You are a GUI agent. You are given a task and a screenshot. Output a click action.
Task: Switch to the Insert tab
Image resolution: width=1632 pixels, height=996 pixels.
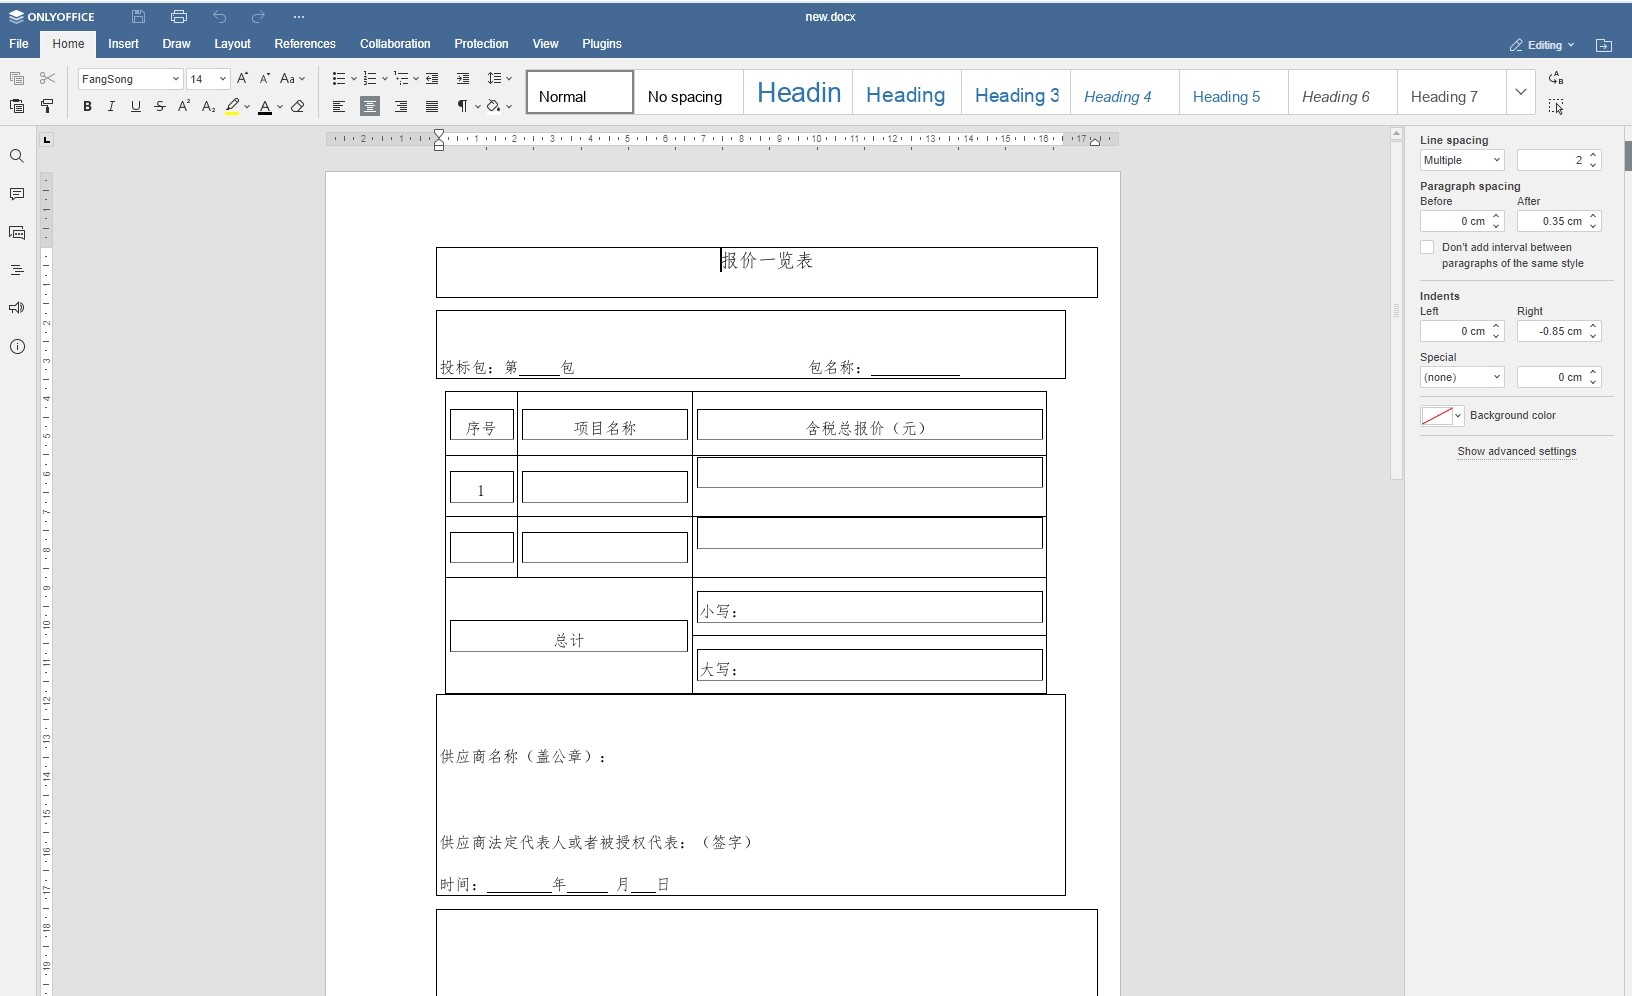[x=123, y=44]
